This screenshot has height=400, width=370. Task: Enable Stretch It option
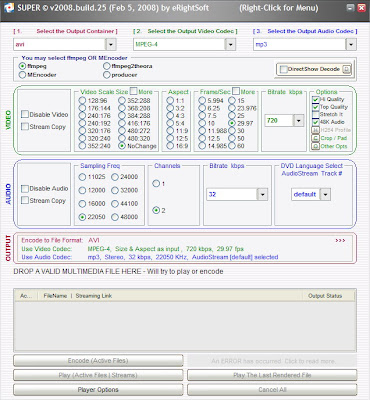click(x=315, y=115)
